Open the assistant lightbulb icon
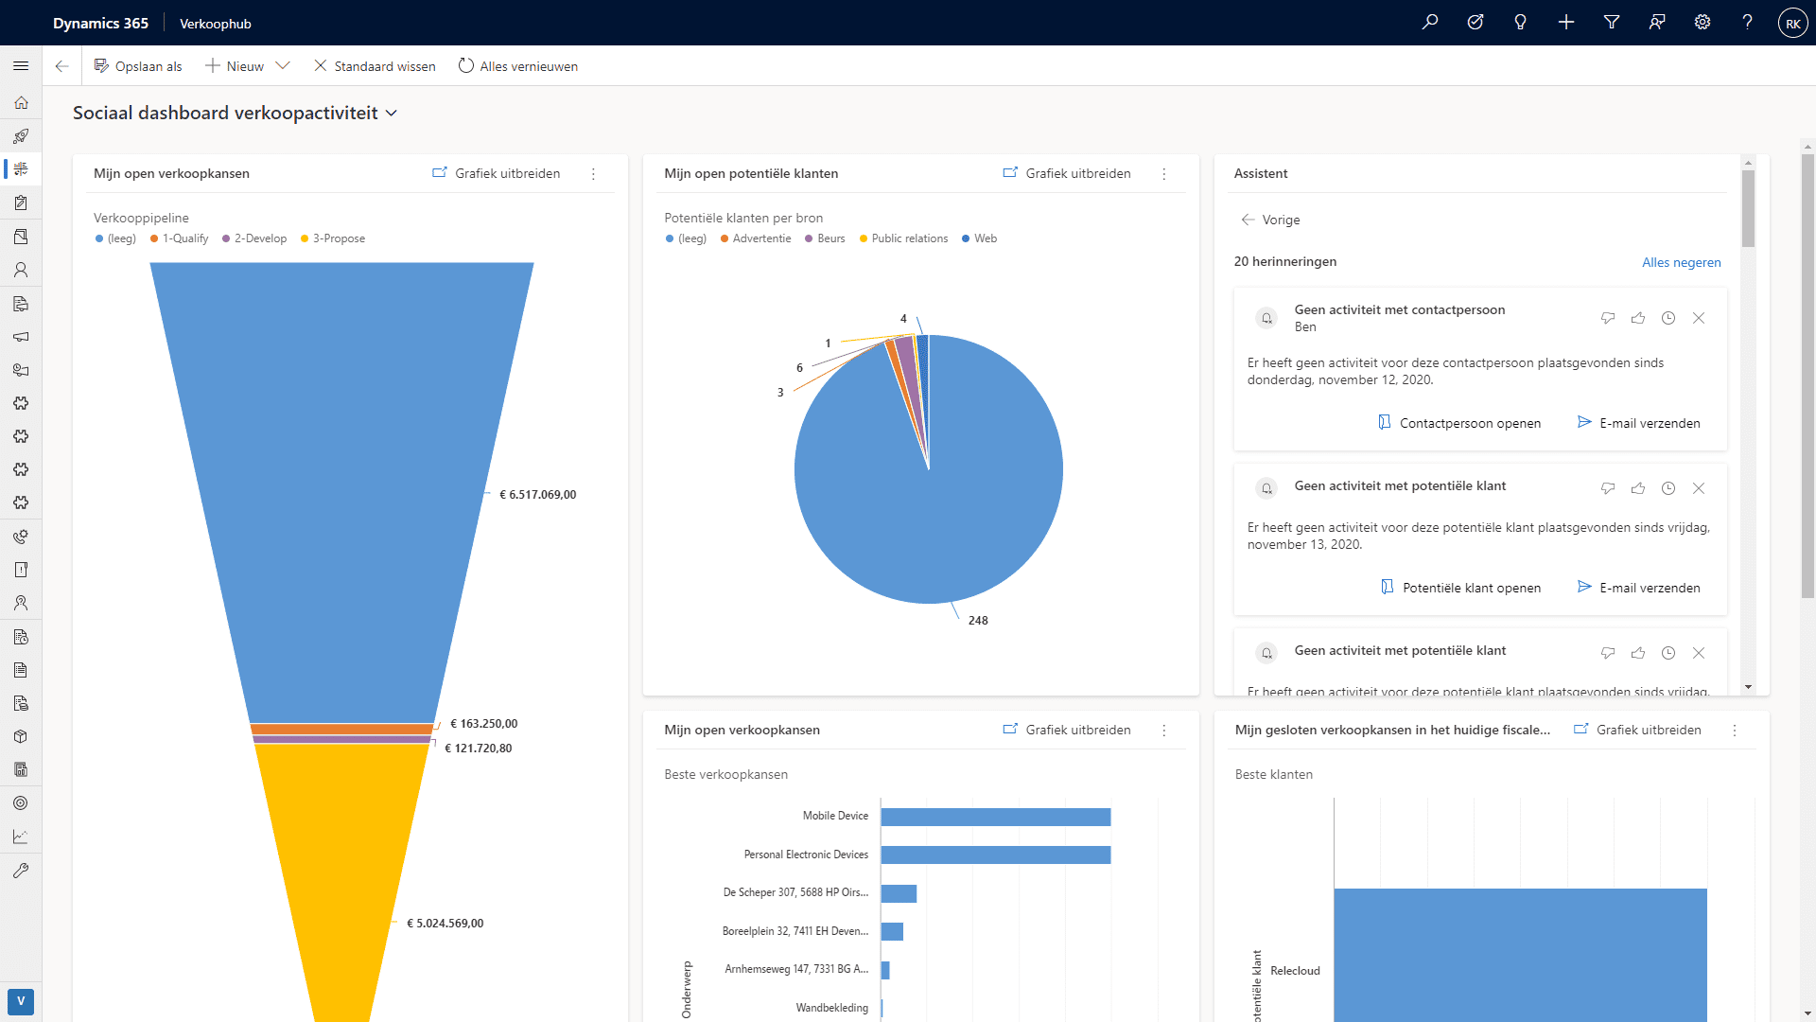The image size is (1816, 1022). tap(1520, 22)
